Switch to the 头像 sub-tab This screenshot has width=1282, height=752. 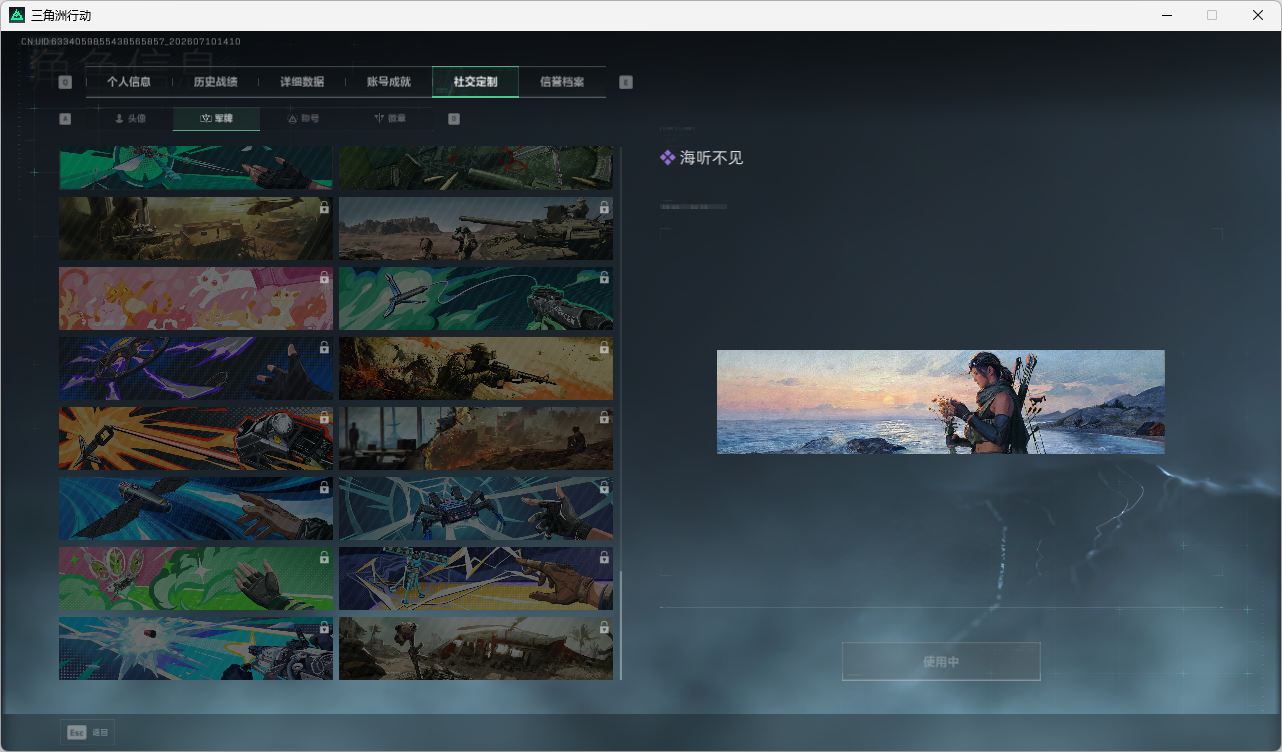pos(130,119)
